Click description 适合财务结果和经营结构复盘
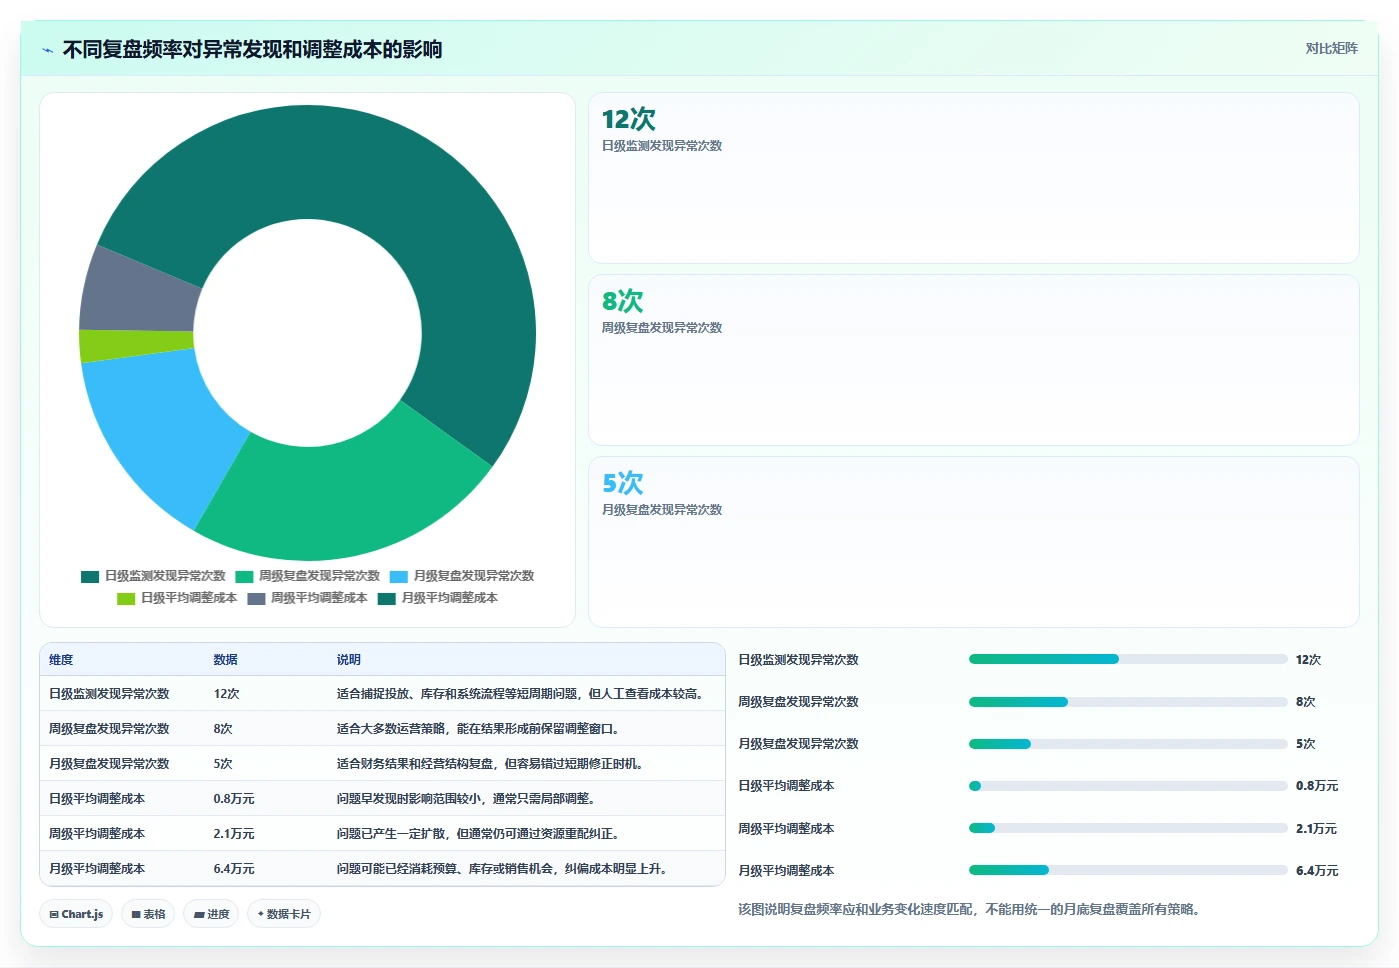 (x=490, y=764)
